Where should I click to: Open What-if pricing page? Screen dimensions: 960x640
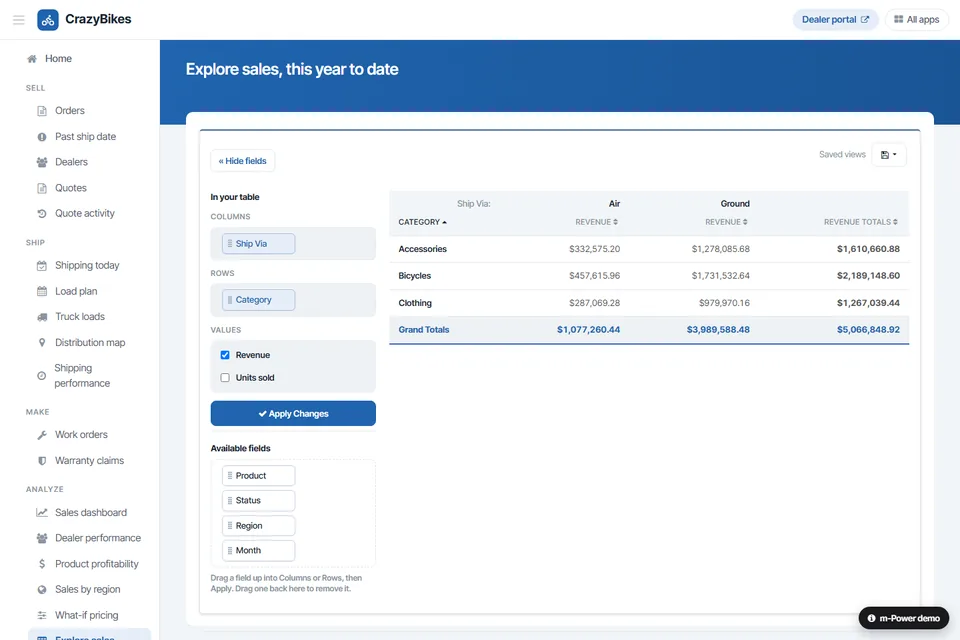pyautogui.click(x=86, y=616)
